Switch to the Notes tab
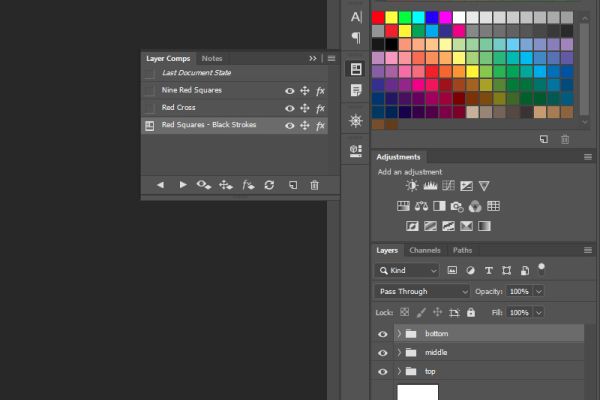The height and width of the screenshot is (400, 600). 212,59
